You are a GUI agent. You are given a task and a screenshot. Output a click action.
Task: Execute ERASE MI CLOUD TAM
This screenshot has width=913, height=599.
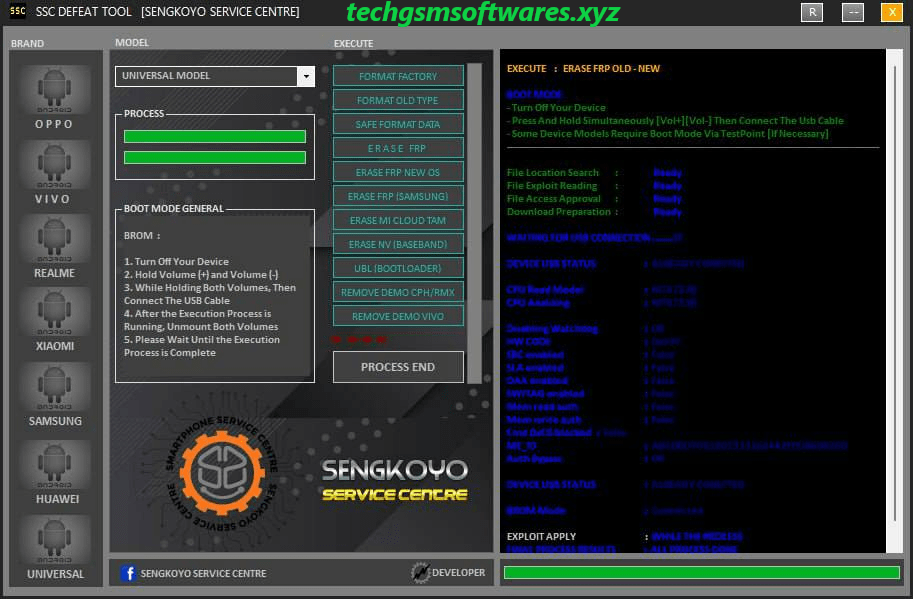[x=398, y=220]
